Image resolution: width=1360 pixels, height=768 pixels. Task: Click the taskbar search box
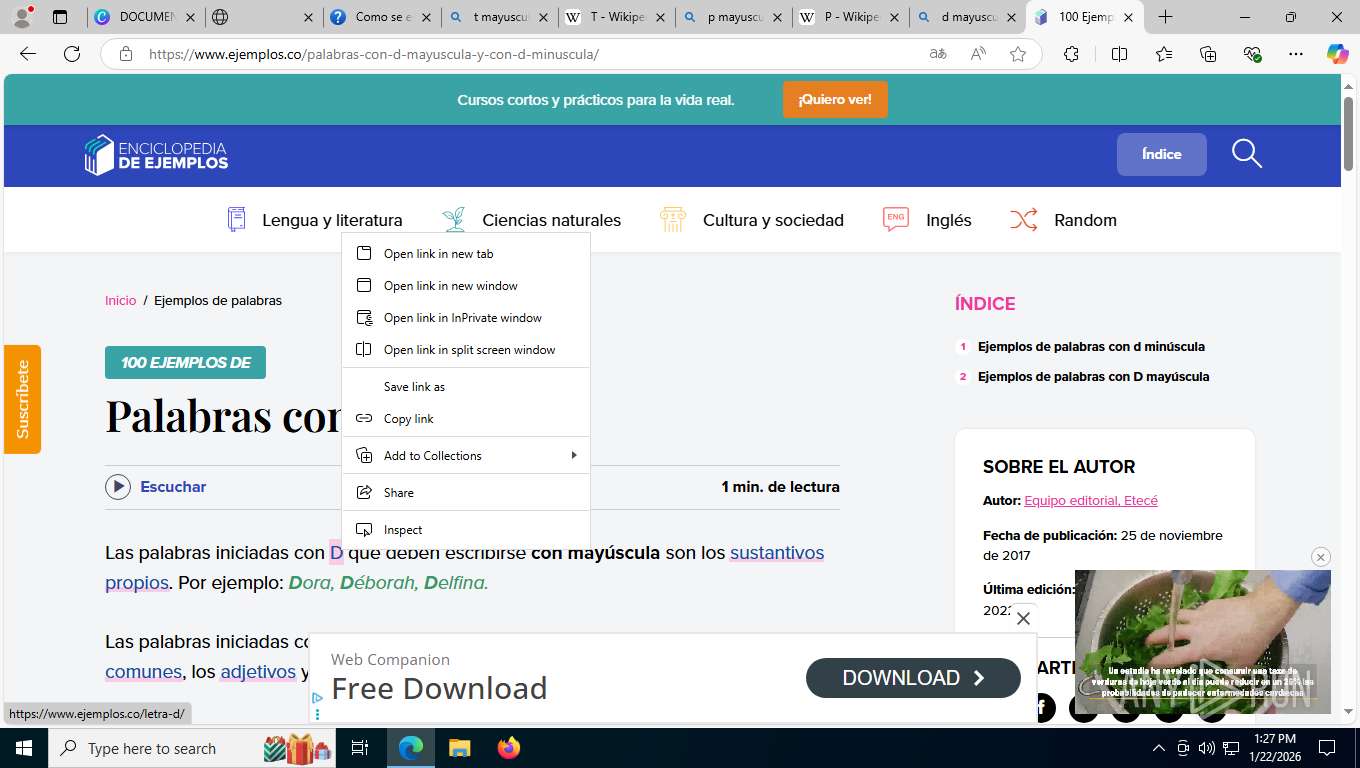[x=192, y=748]
